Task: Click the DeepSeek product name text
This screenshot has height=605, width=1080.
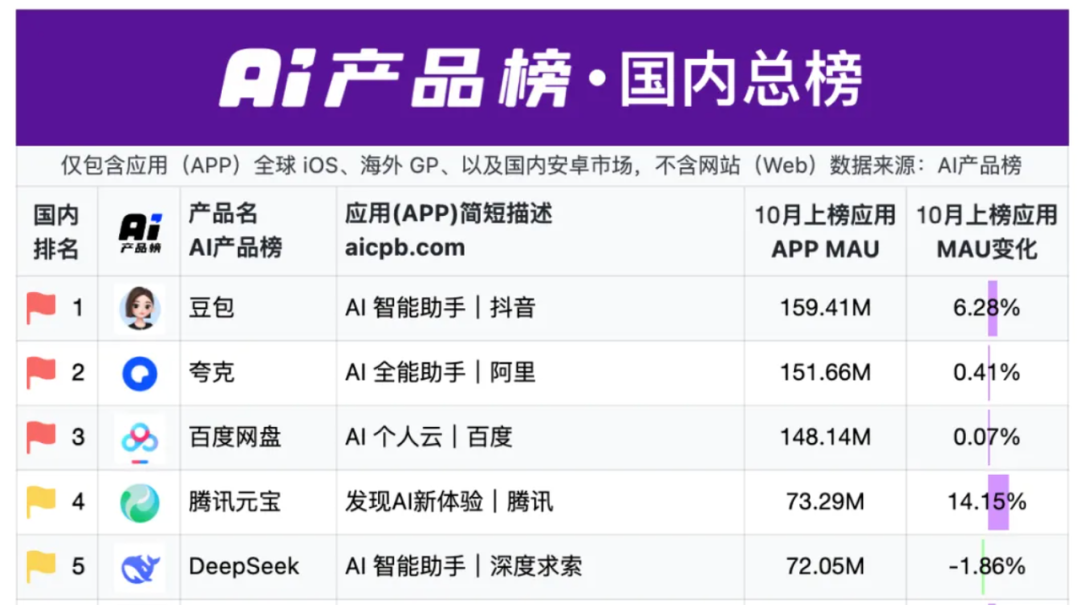Action: (x=244, y=567)
